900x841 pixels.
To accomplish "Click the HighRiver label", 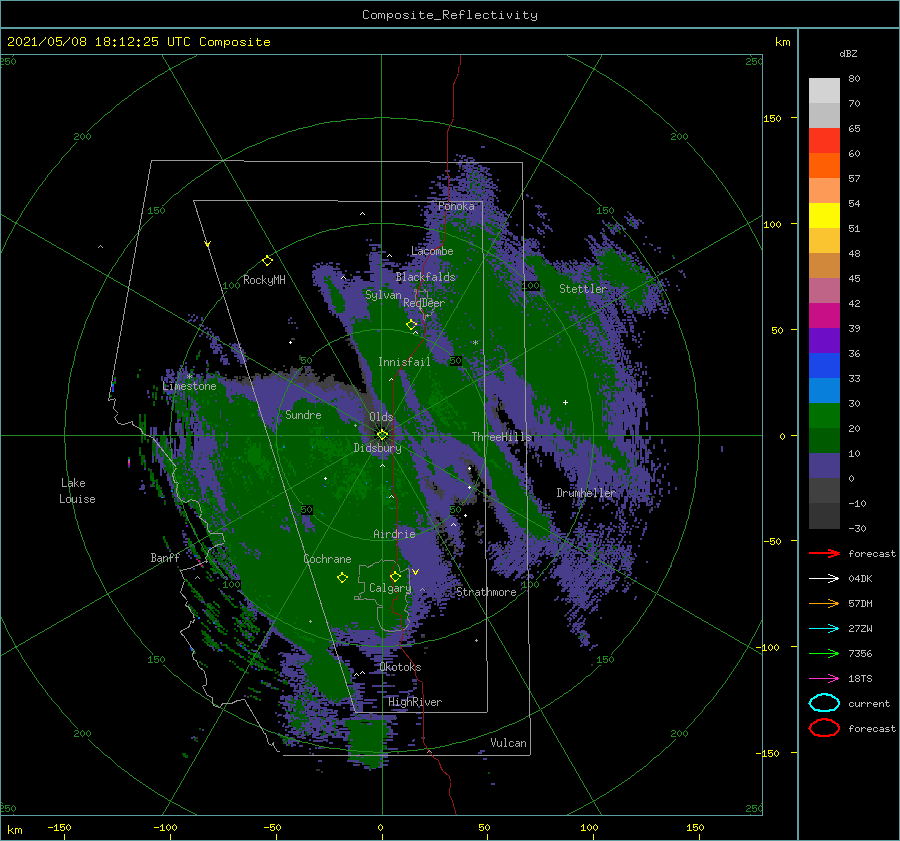I will 415,702.
